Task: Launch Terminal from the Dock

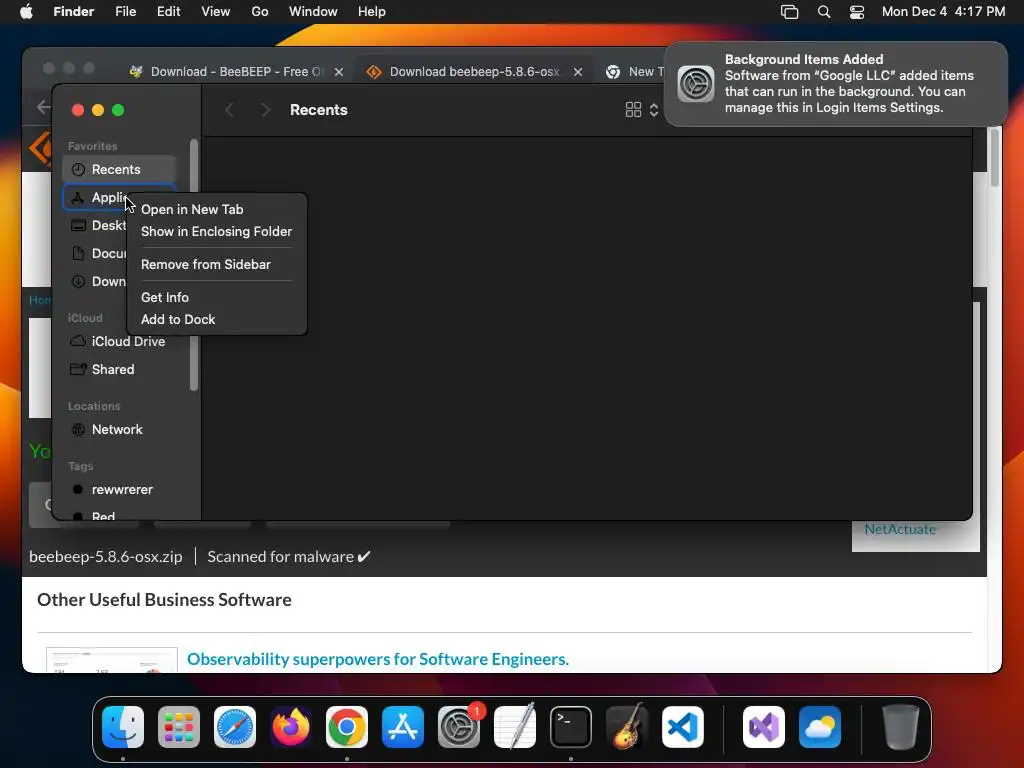Action: coord(571,727)
